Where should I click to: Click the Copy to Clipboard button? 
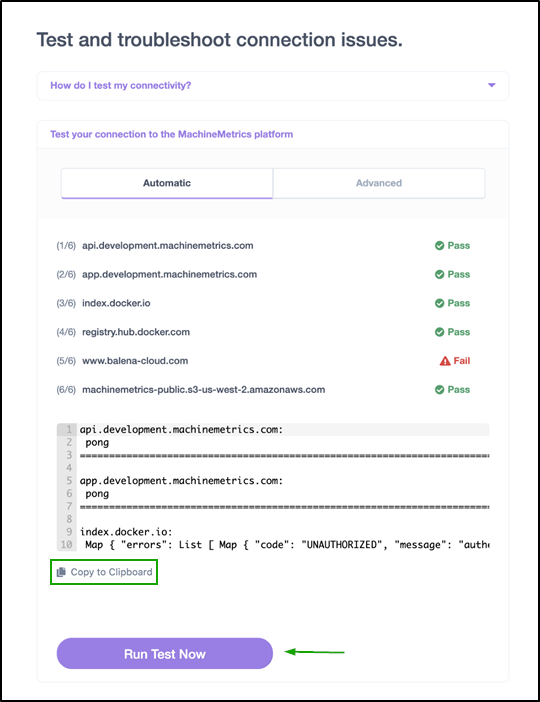(x=104, y=572)
